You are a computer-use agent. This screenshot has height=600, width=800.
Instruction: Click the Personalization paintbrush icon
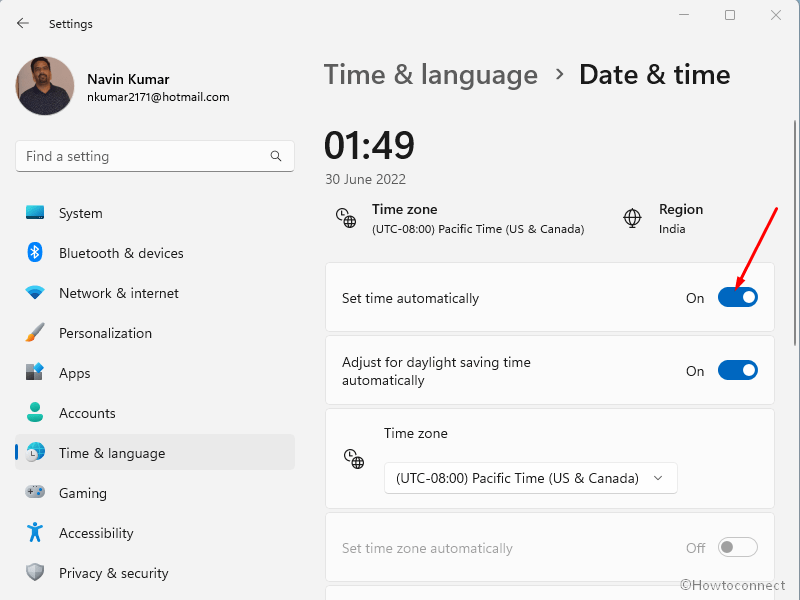click(35, 333)
